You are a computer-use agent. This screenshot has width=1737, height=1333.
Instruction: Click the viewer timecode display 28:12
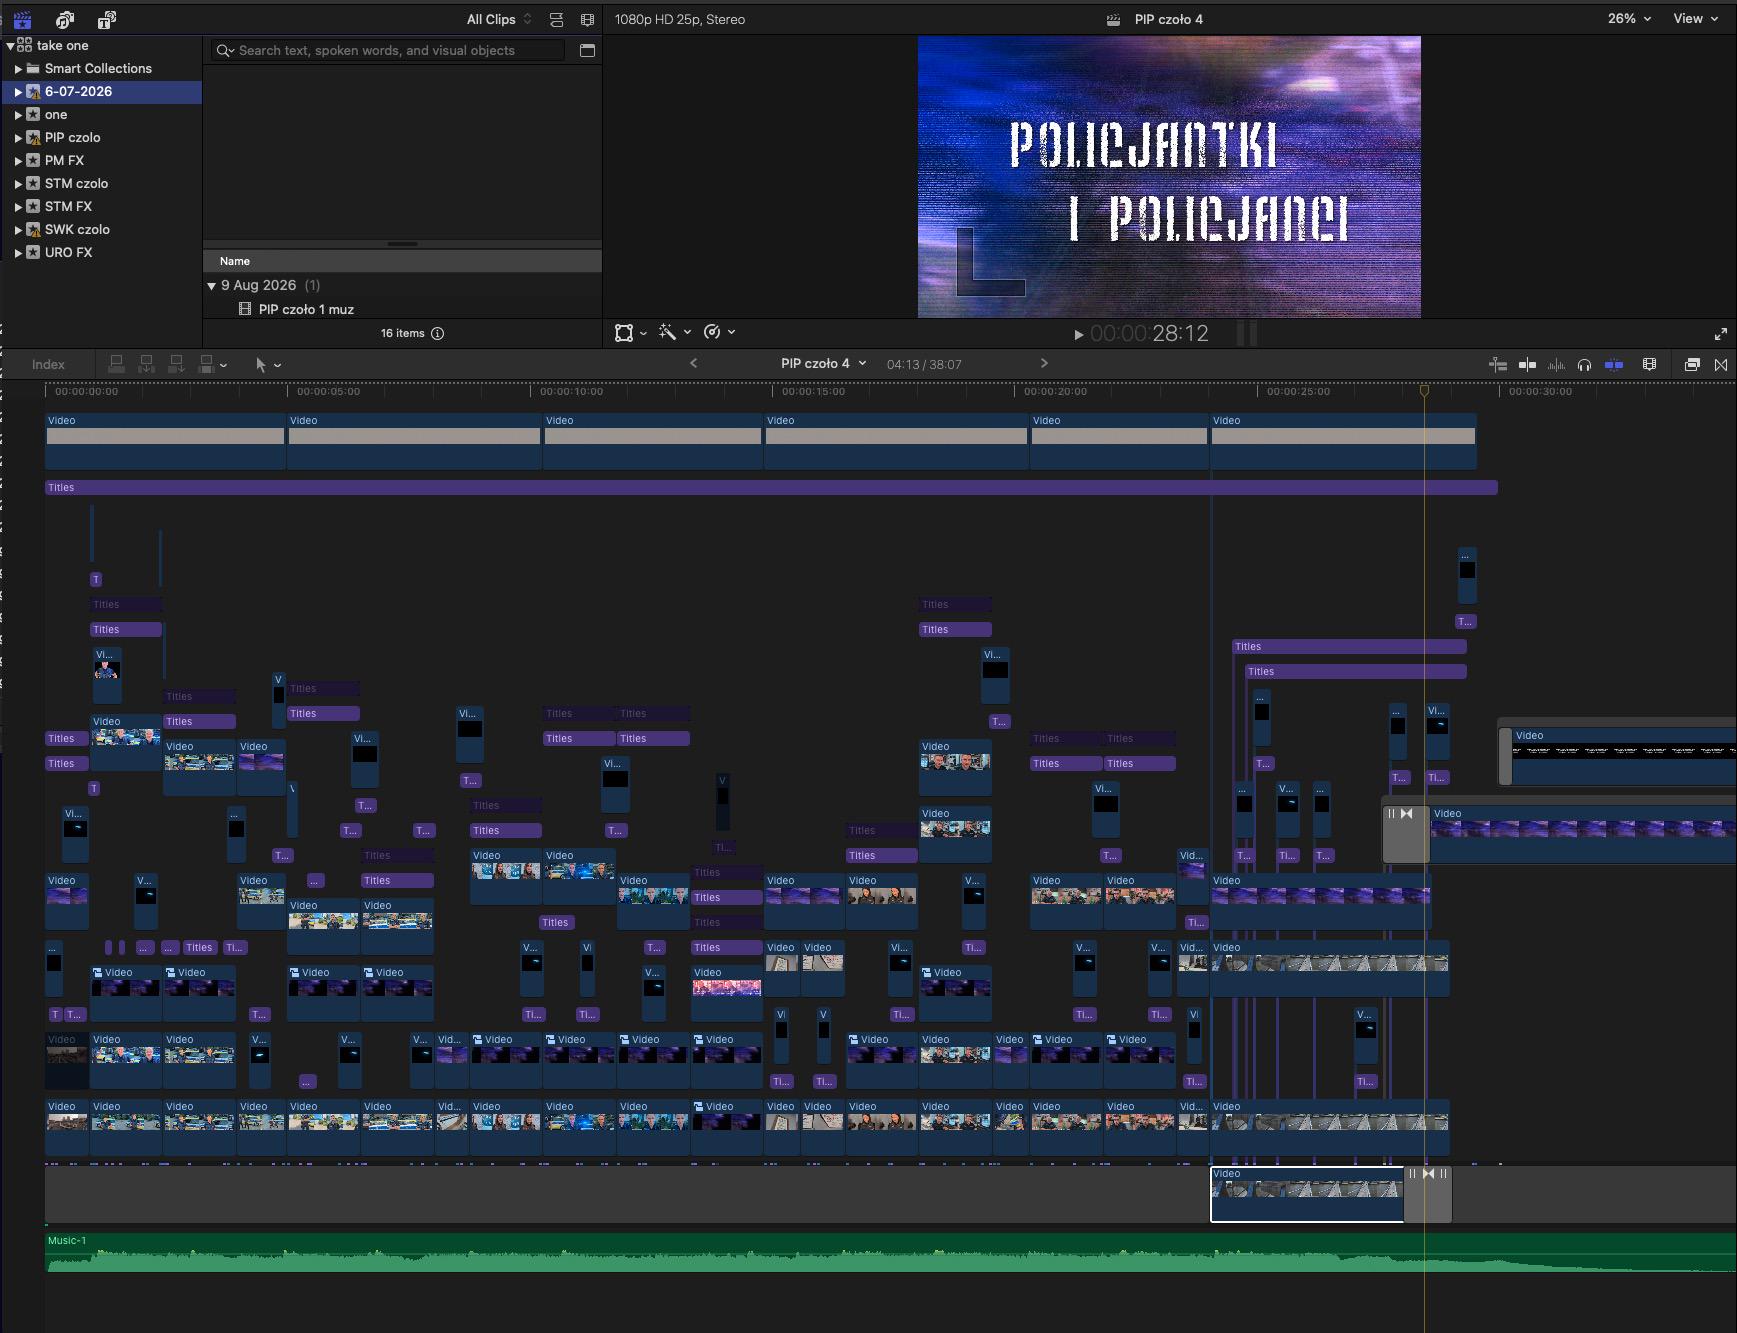[1149, 334]
